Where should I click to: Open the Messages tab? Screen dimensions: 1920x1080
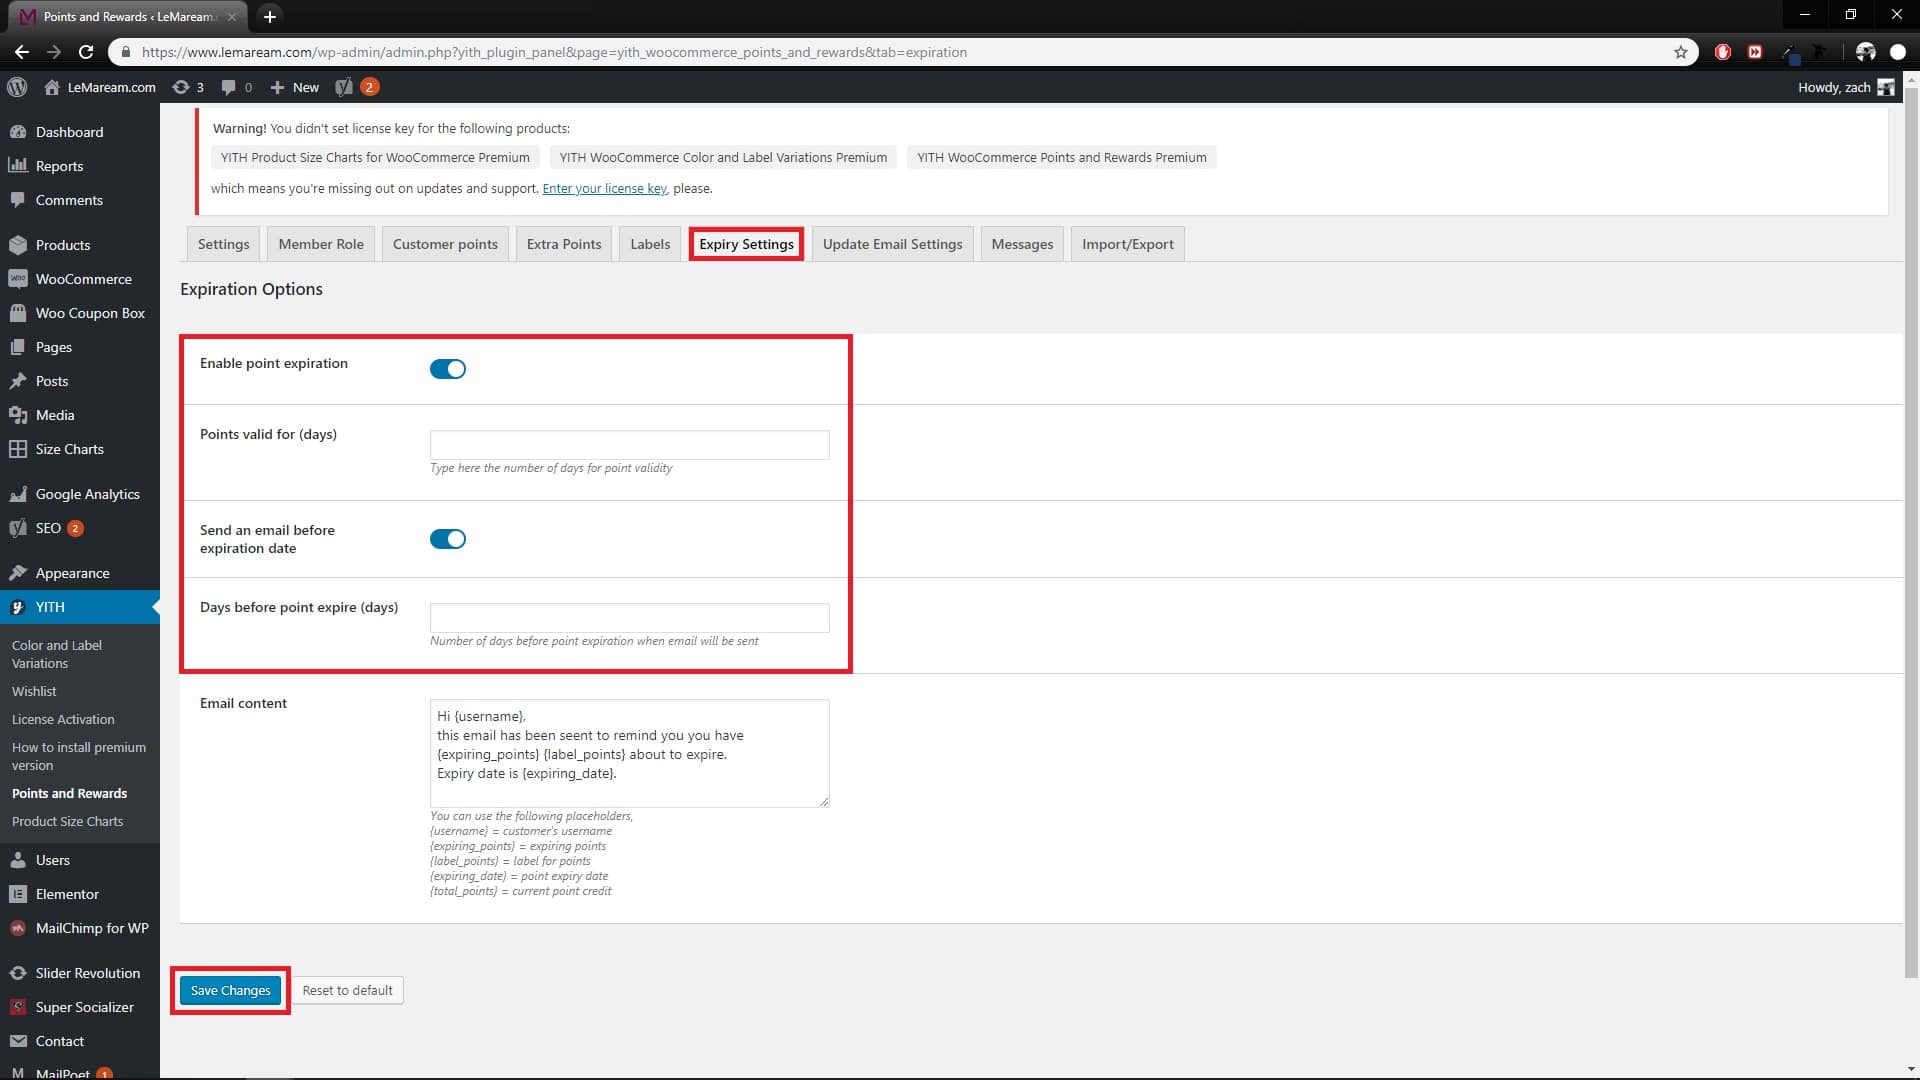[x=1022, y=244]
